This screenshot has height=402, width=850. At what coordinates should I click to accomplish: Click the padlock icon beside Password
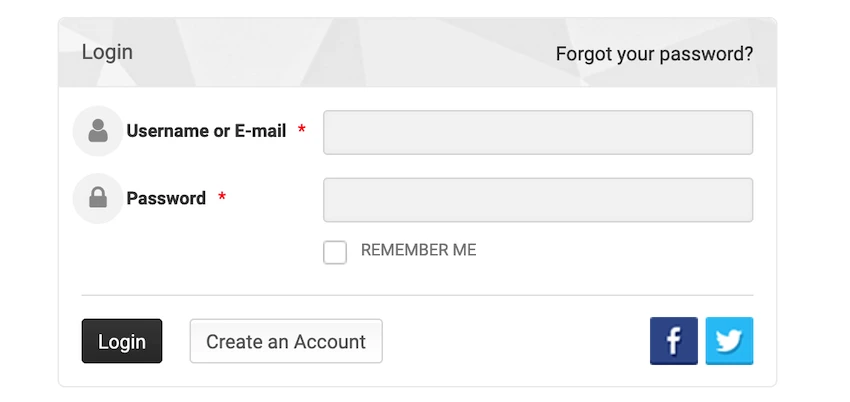(98, 198)
